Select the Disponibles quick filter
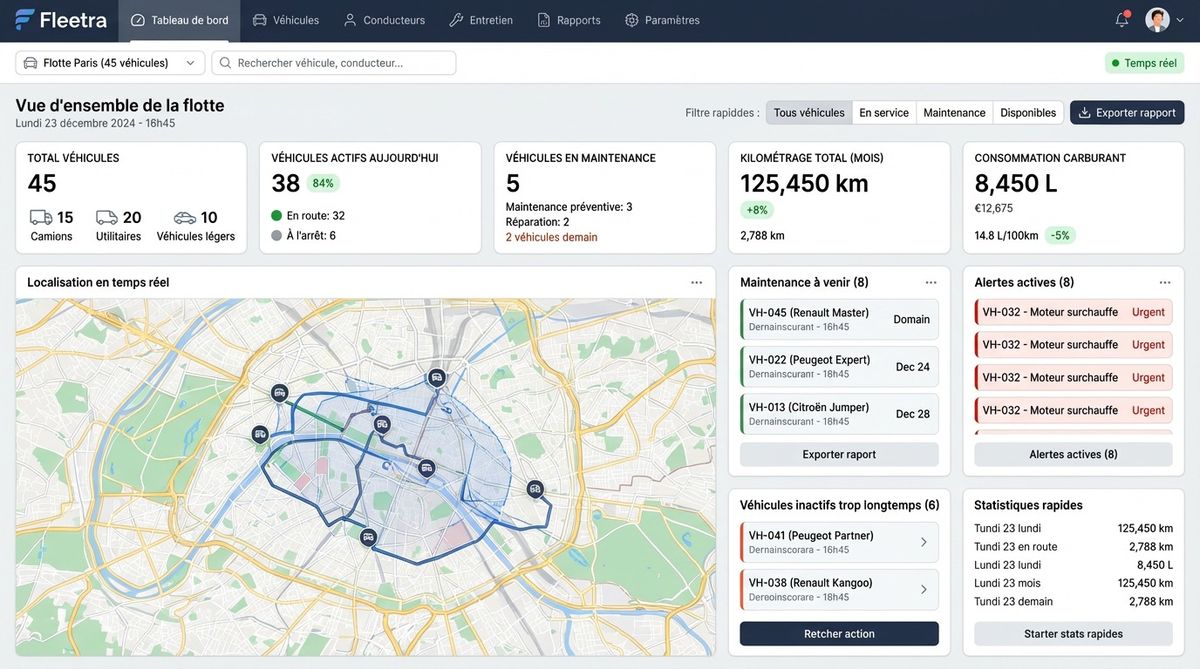 pos(1028,113)
